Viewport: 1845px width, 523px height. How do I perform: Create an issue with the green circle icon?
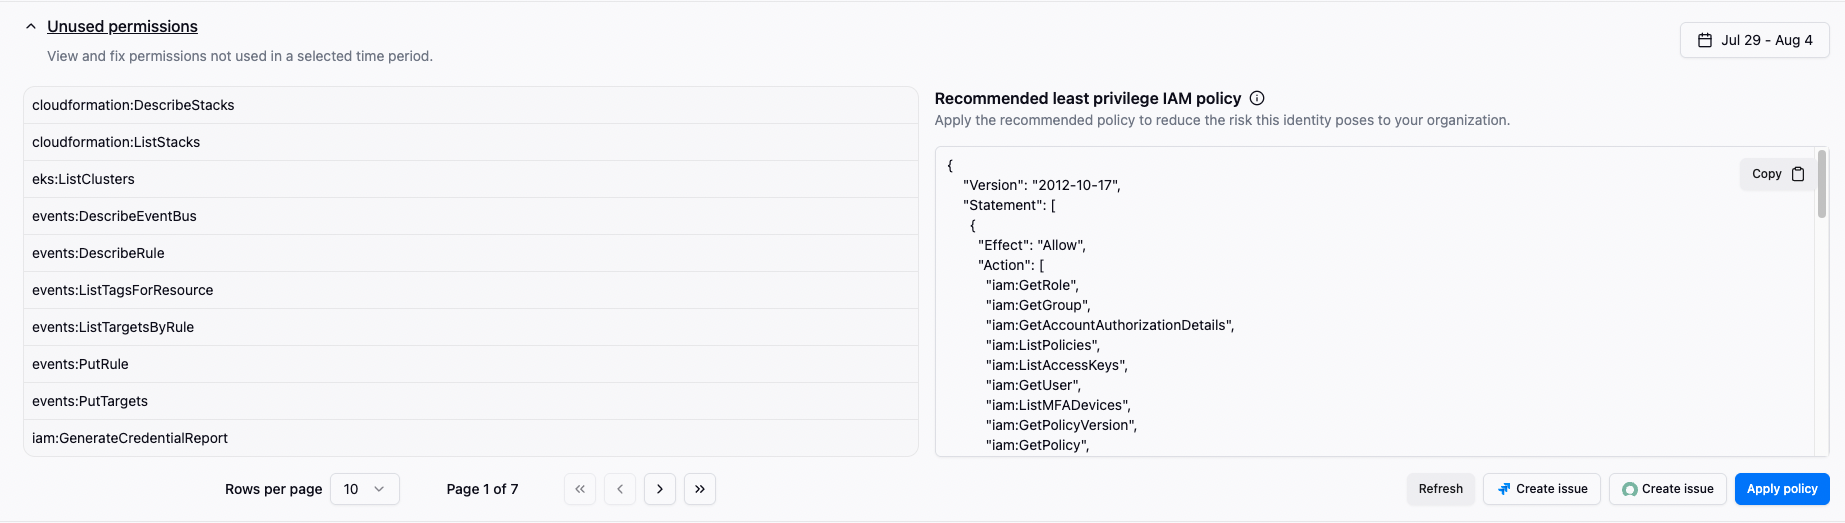(x=1667, y=489)
